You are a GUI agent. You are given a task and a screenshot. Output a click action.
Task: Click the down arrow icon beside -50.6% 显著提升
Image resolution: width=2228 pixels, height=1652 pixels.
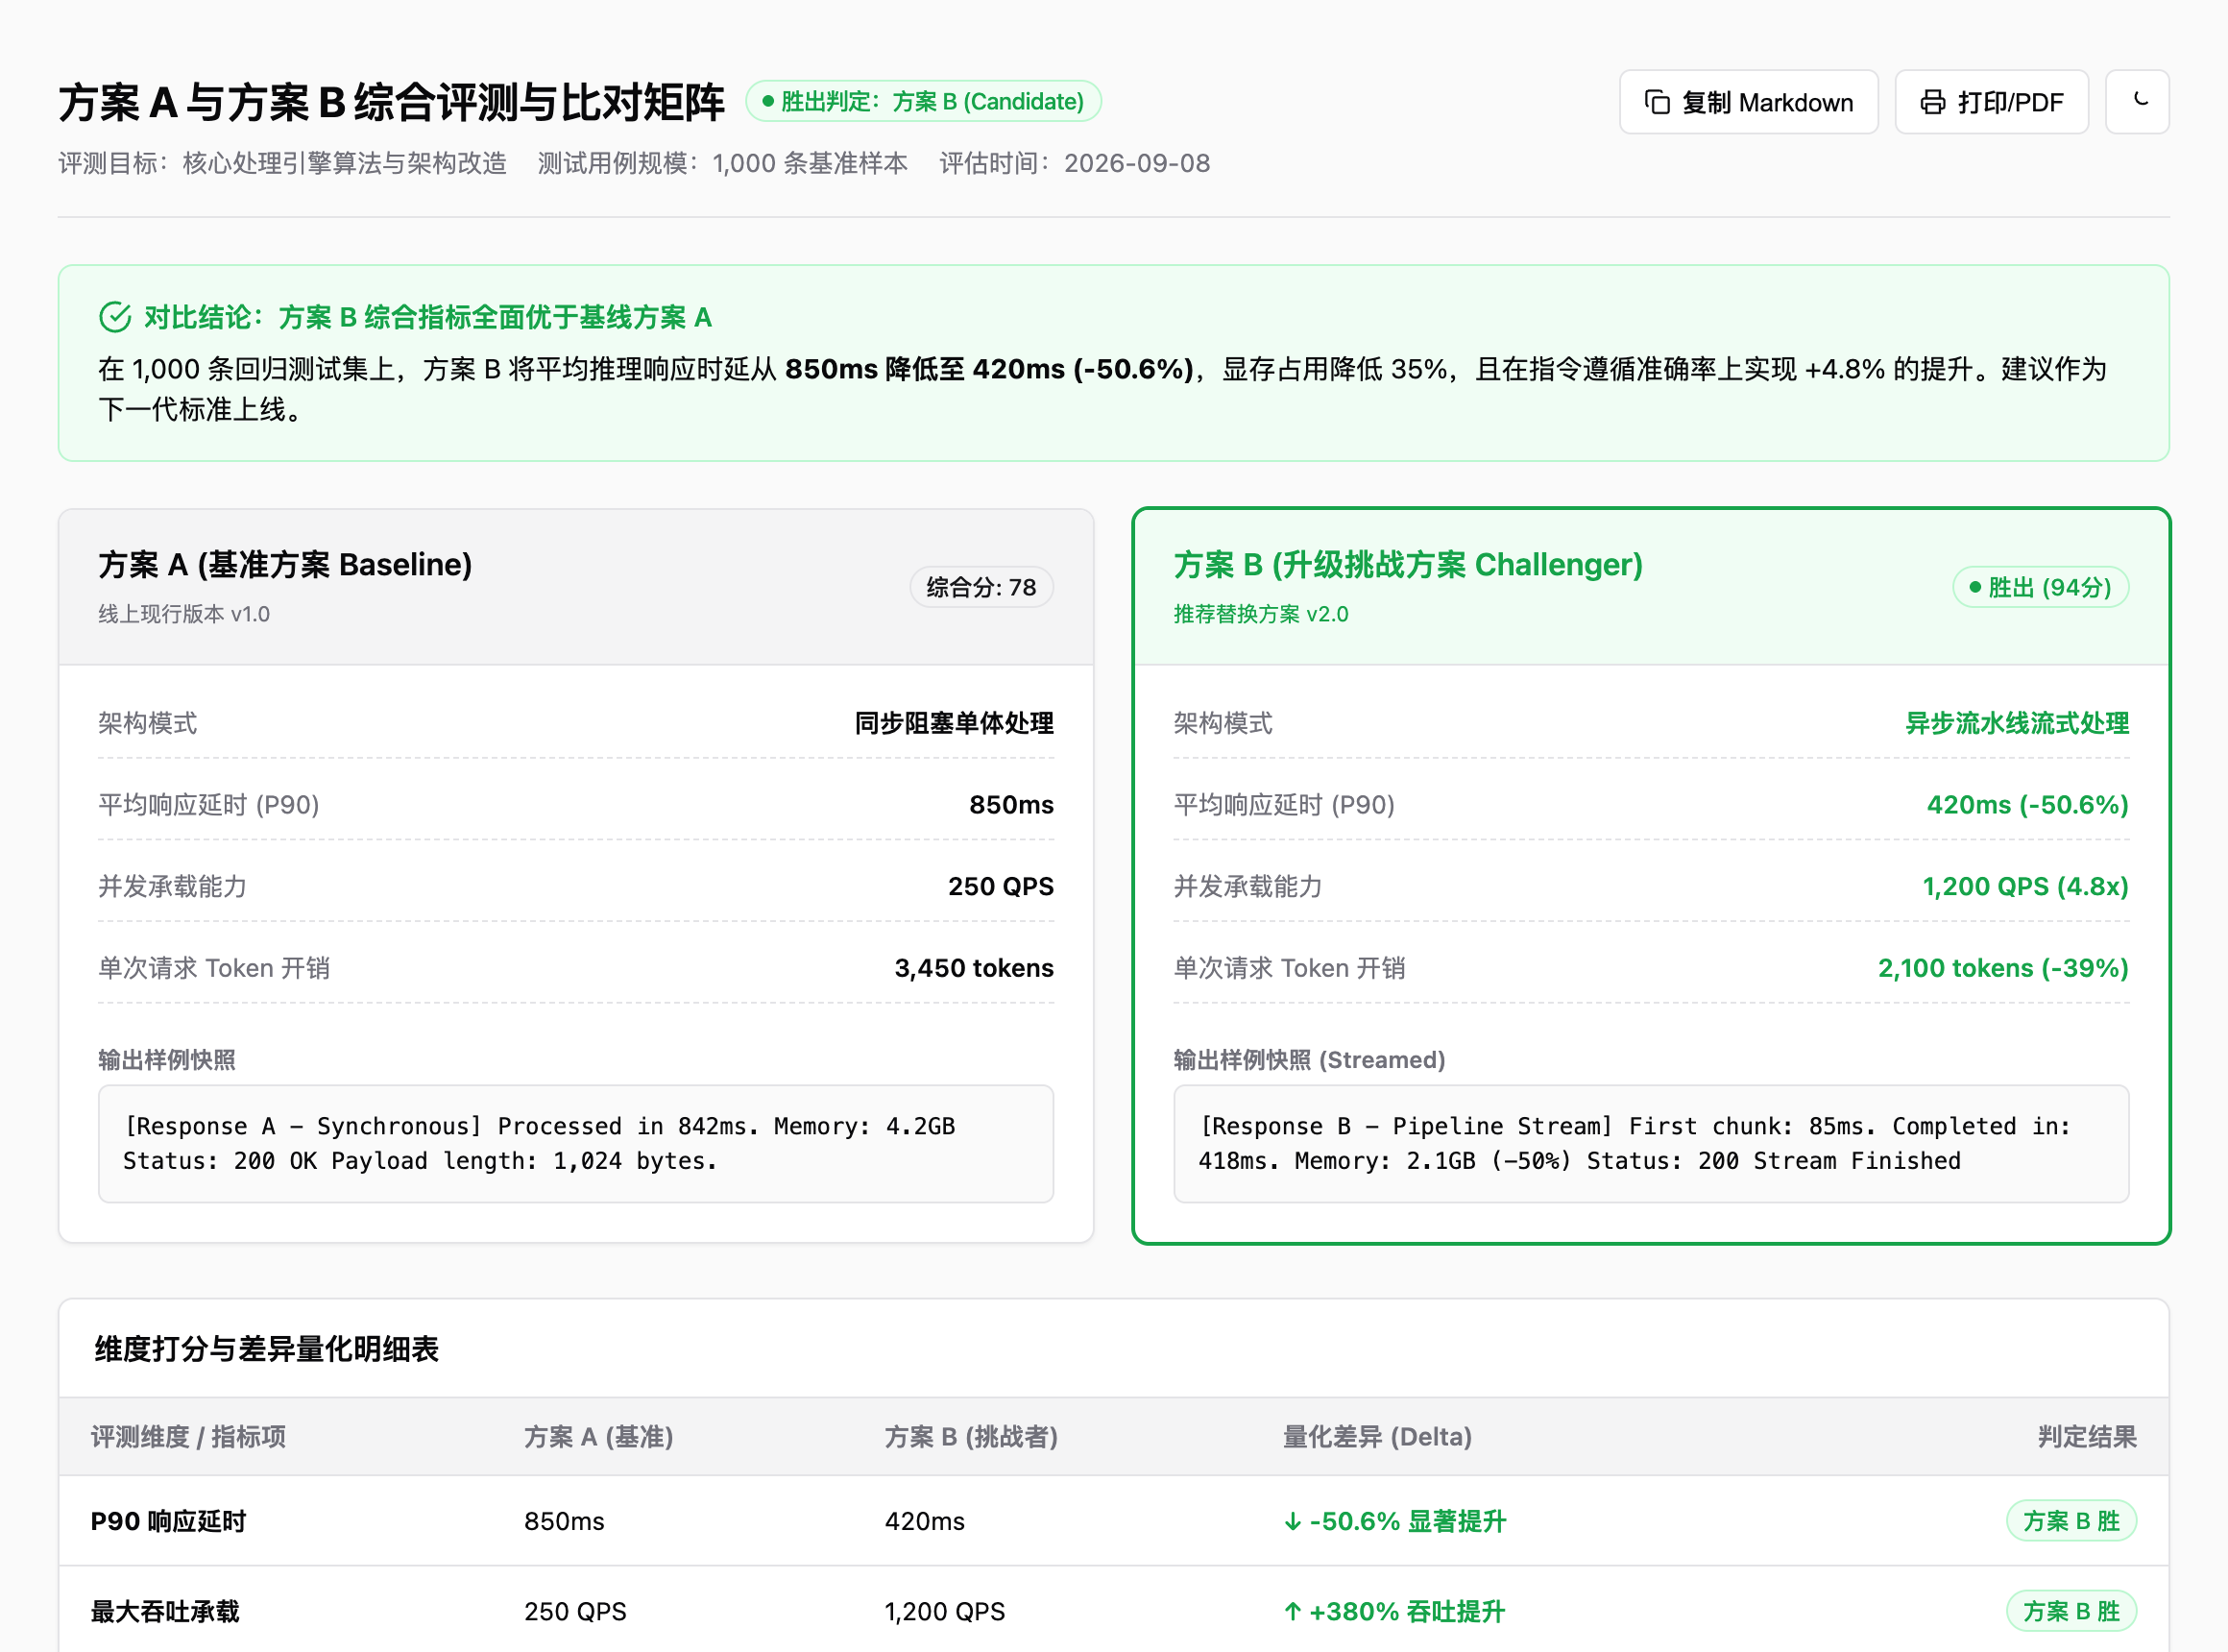(1293, 1521)
